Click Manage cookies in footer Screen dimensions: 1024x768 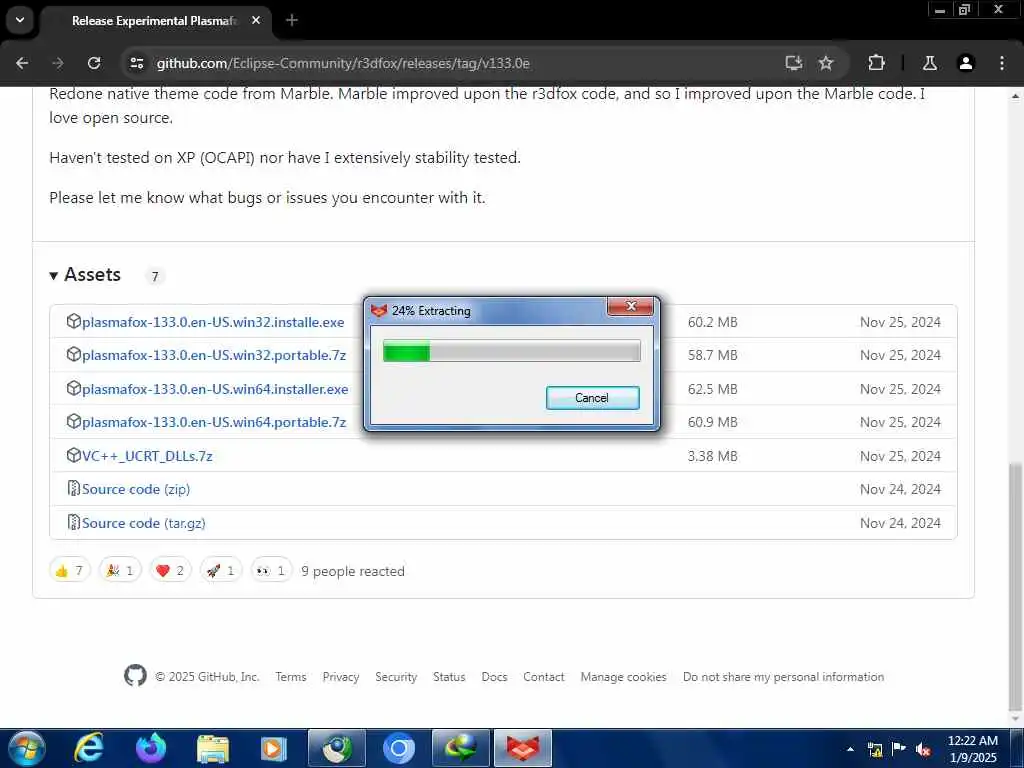(x=624, y=677)
